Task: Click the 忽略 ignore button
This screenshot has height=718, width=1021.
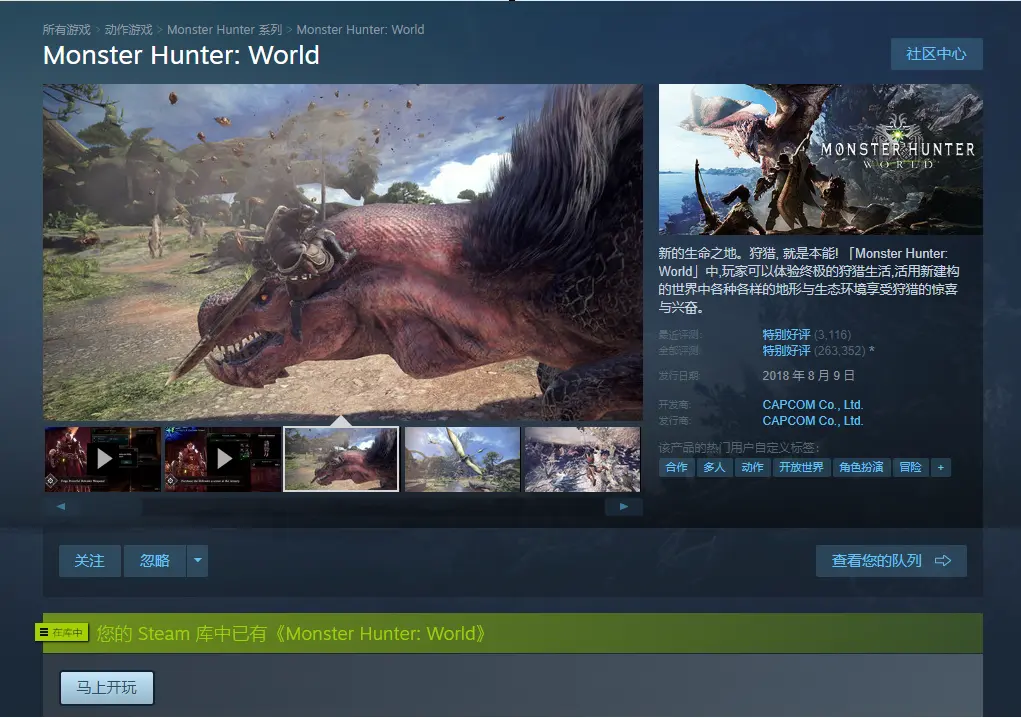Action: [x=155, y=561]
